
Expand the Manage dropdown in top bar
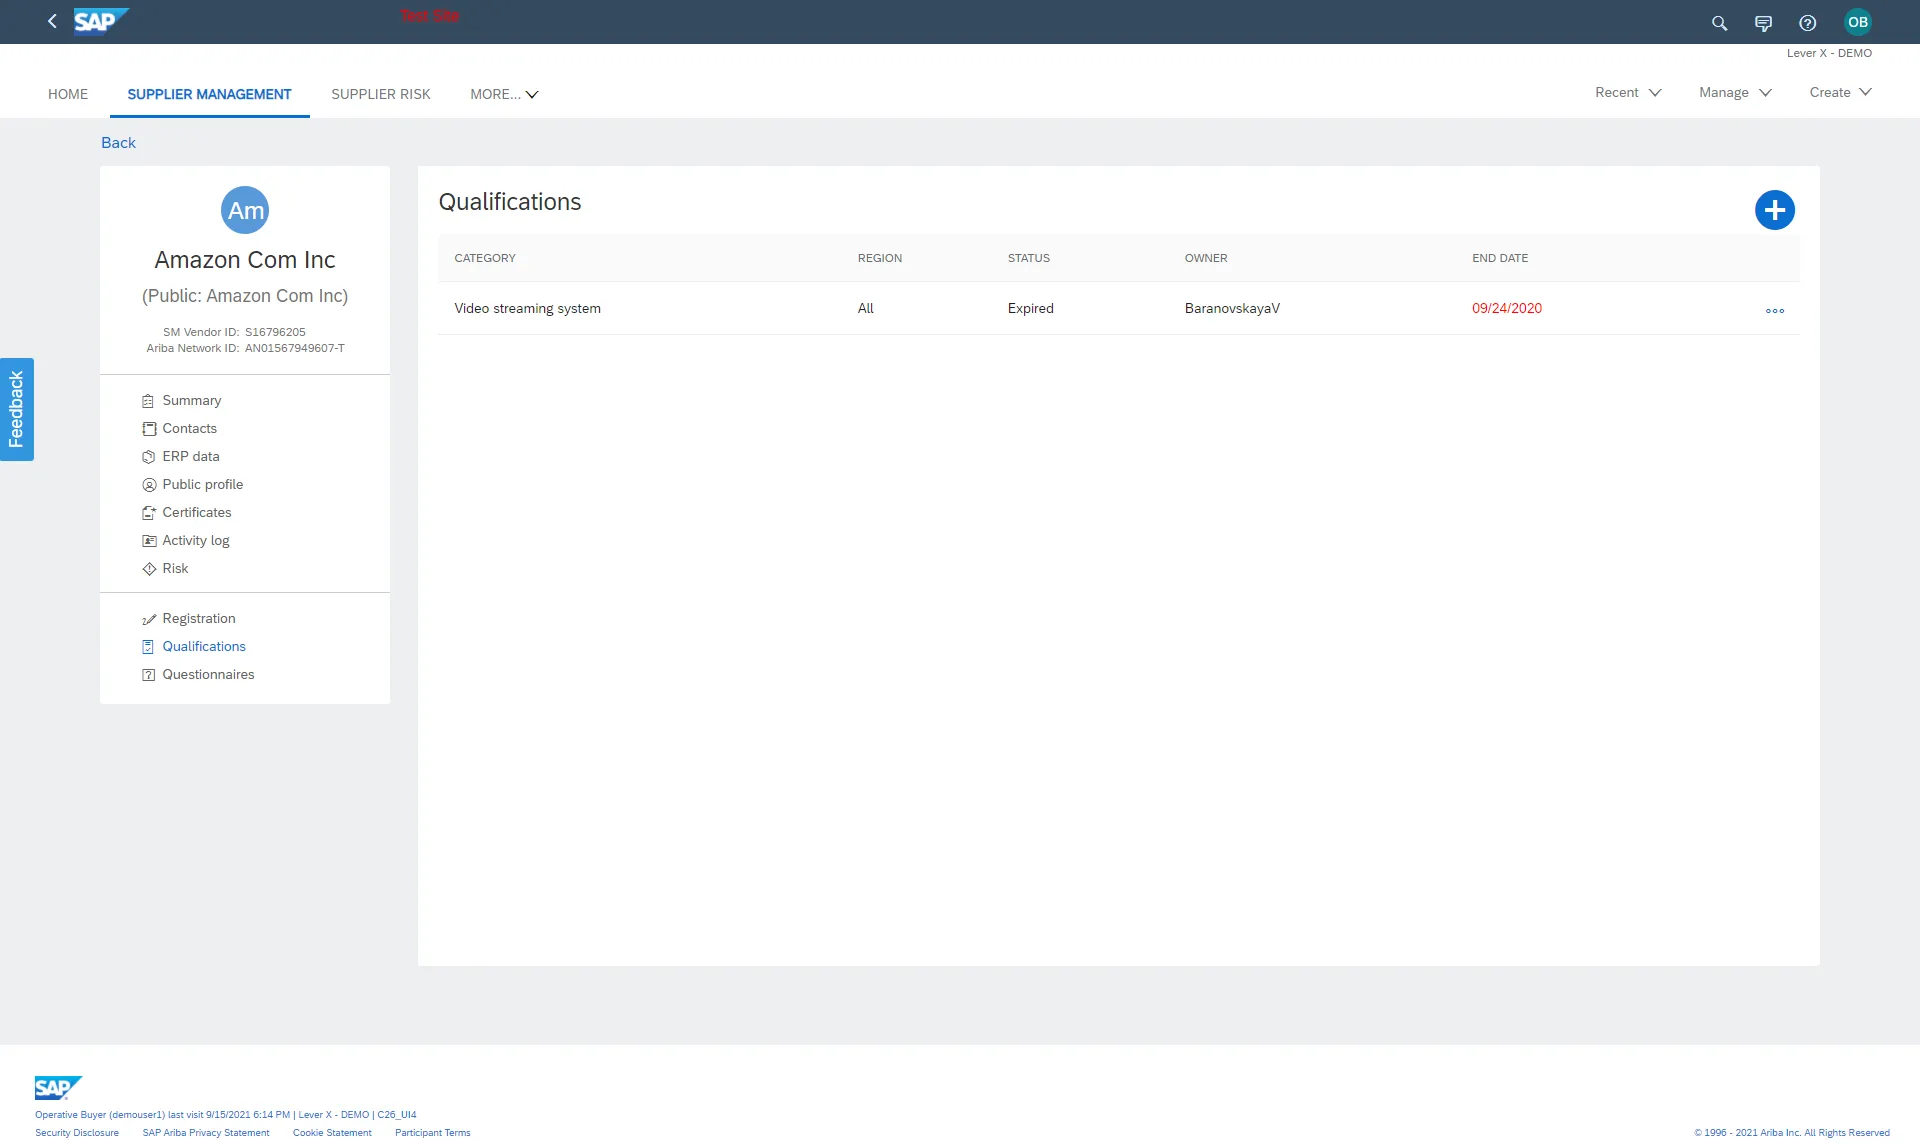tap(1735, 91)
